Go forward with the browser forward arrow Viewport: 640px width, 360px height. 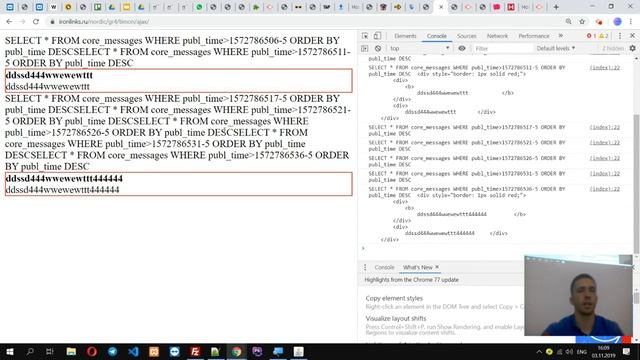point(22,22)
